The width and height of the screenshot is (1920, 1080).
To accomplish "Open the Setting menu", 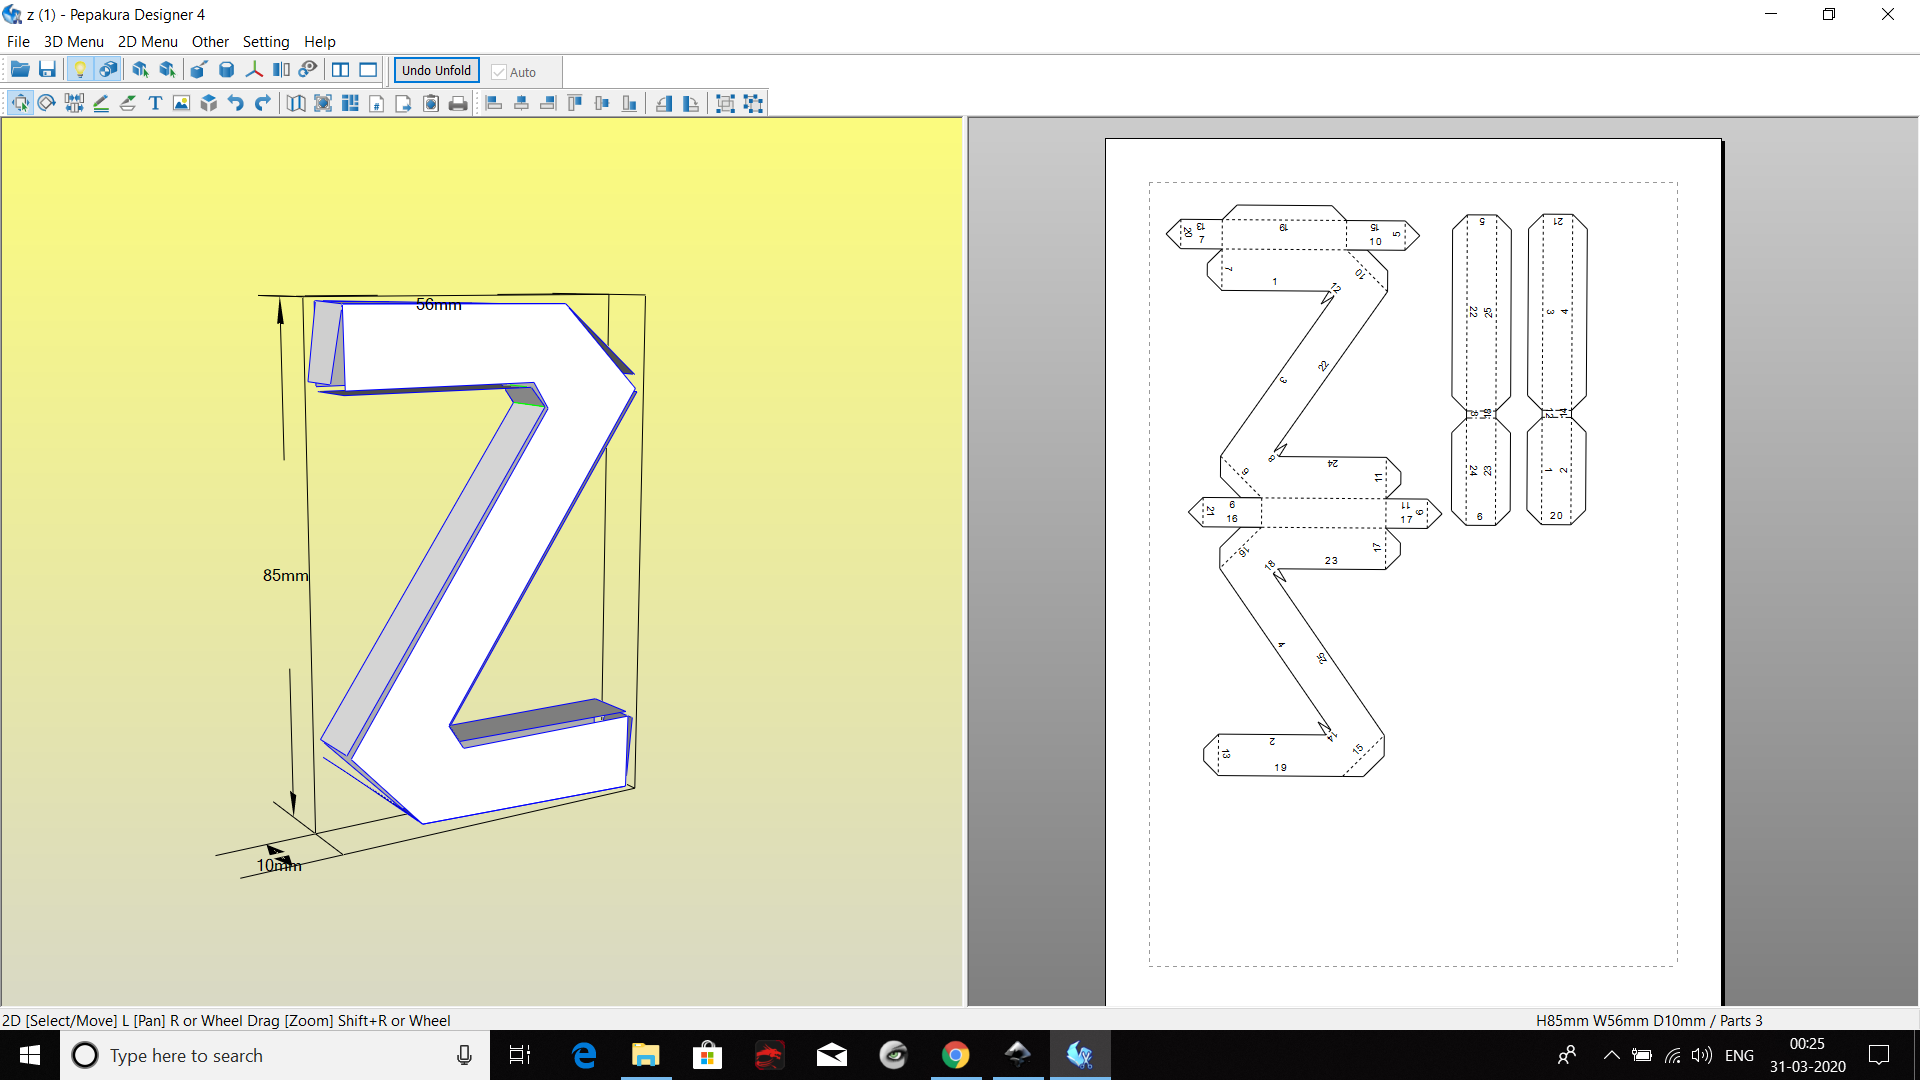I will [x=265, y=41].
